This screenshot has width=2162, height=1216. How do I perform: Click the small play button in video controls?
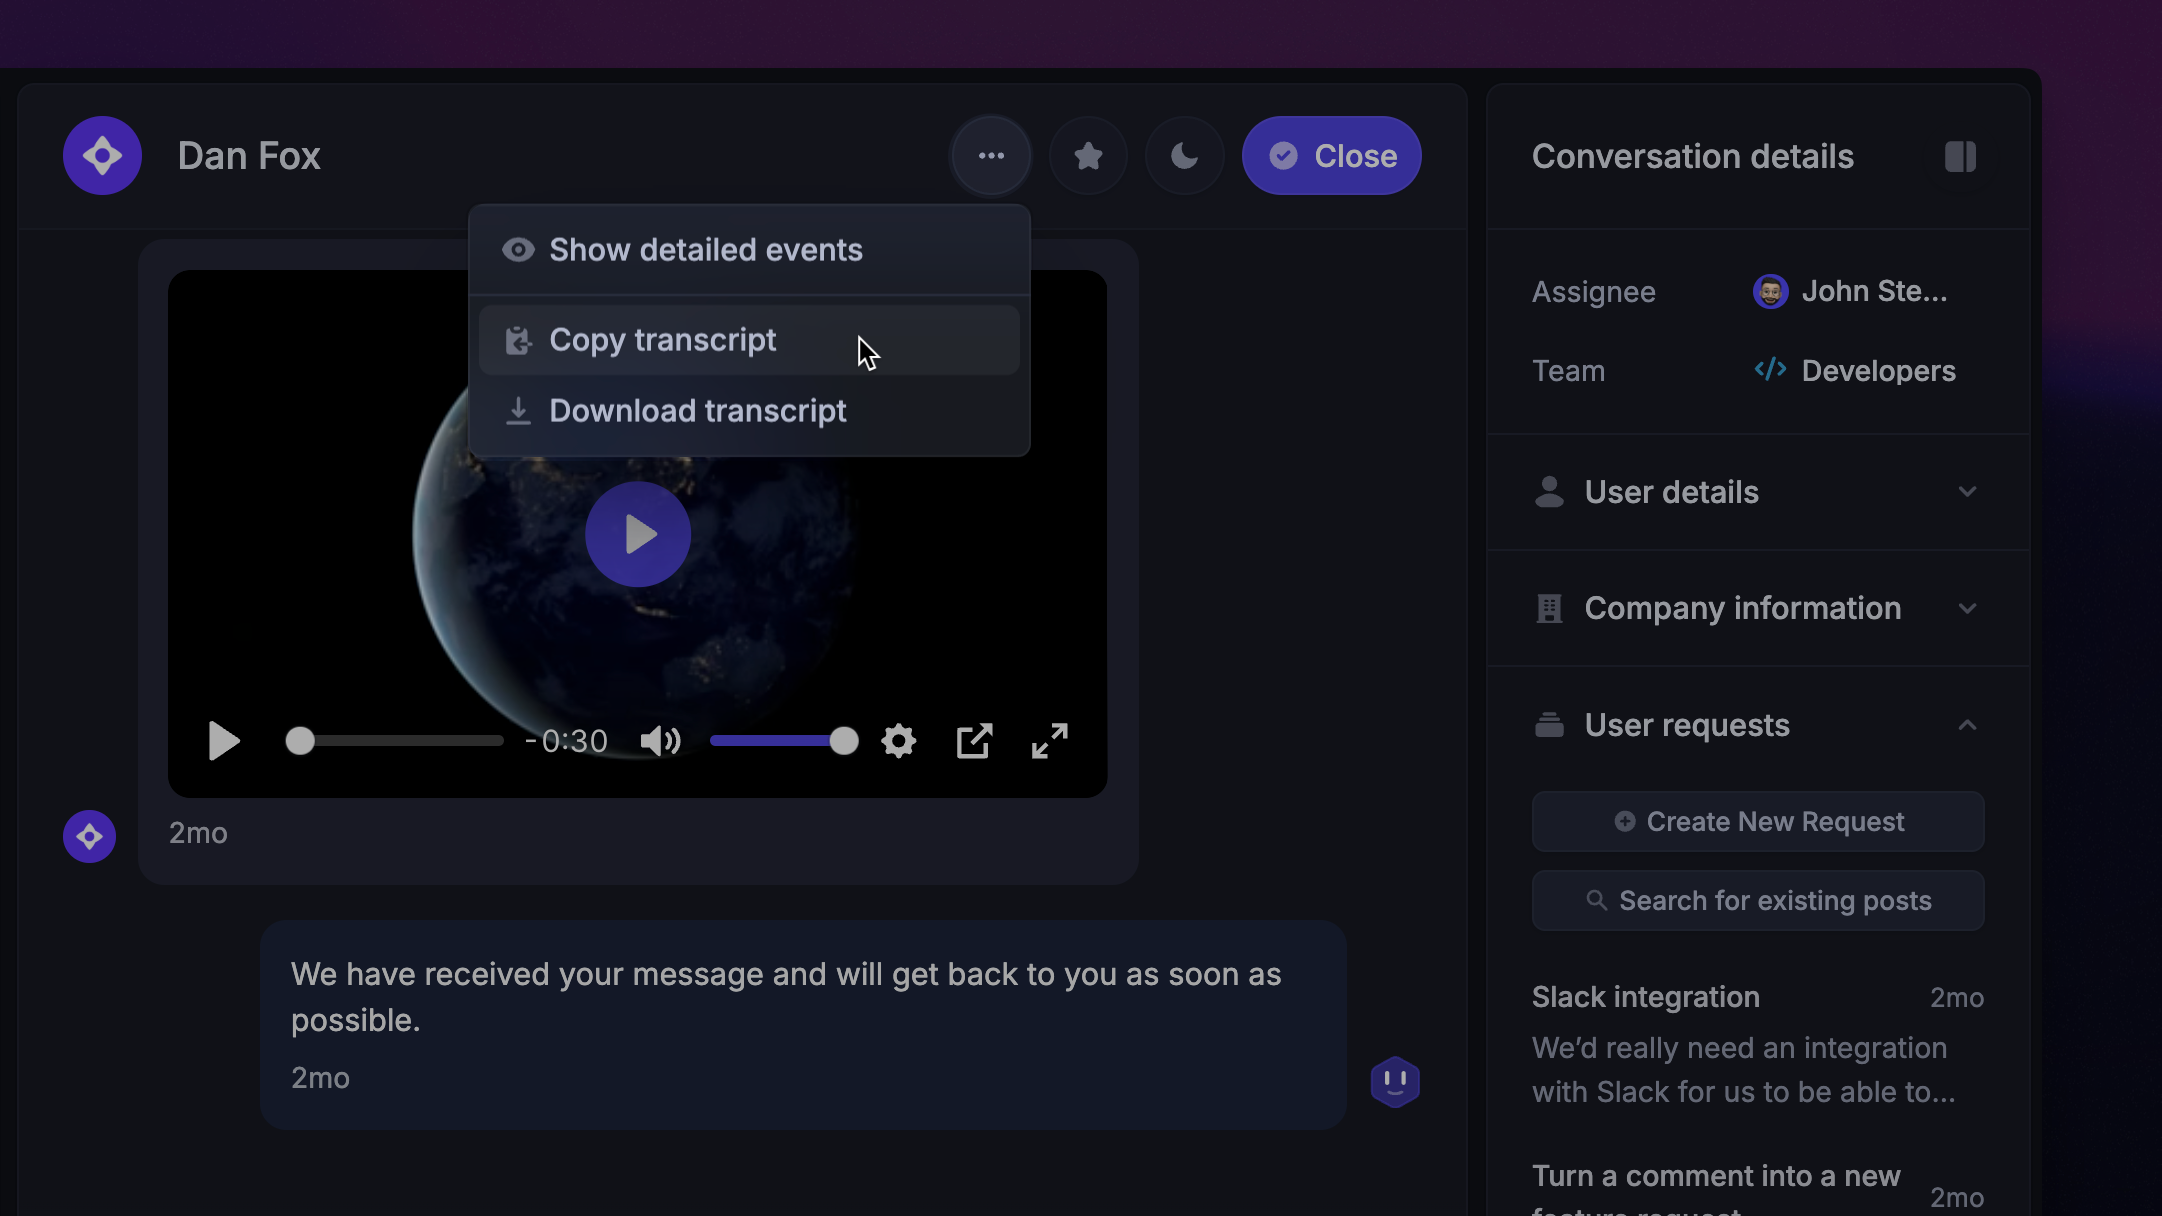pyautogui.click(x=224, y=741)
